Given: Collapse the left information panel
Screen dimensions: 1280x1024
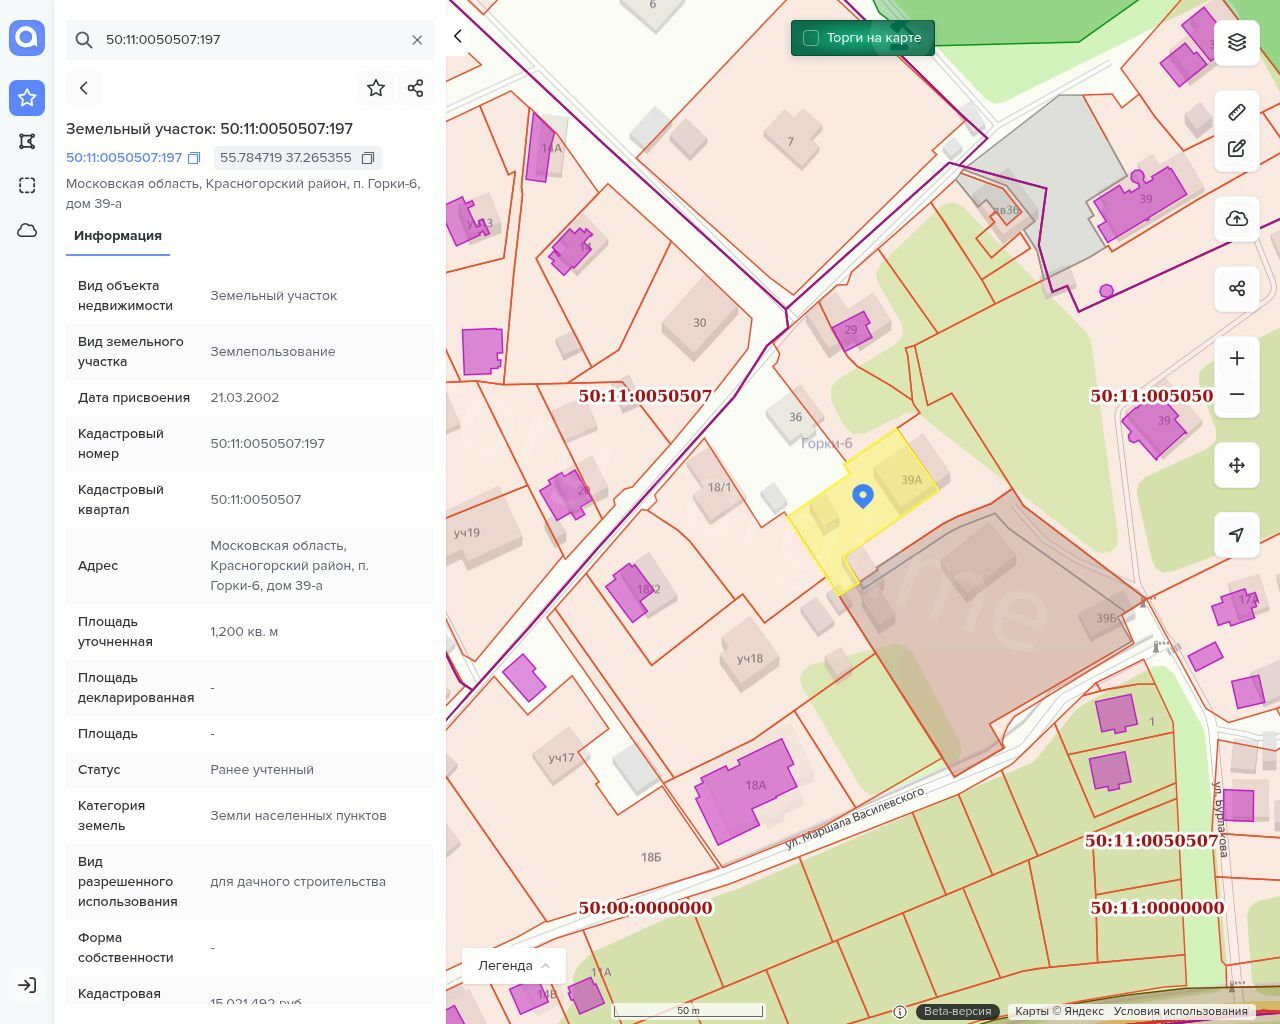Looking at the screenshot, I should [x=458, y=36].
